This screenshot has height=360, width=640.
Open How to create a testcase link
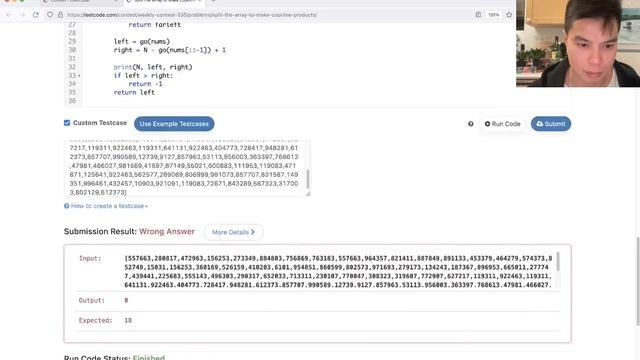(109, 206)
